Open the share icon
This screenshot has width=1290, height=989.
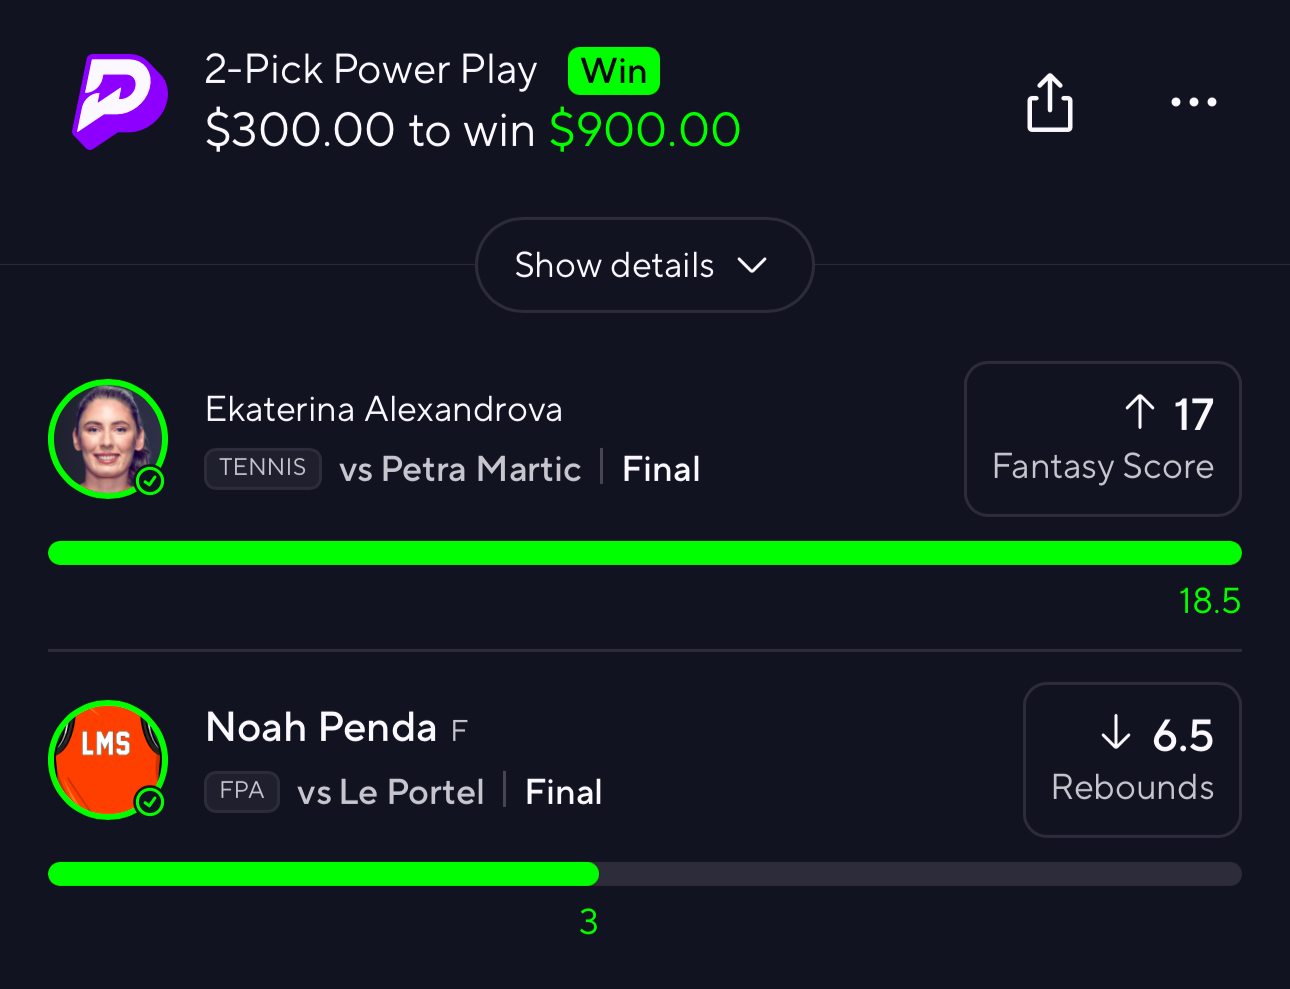pyautogui.click(x=1050, y=102)
